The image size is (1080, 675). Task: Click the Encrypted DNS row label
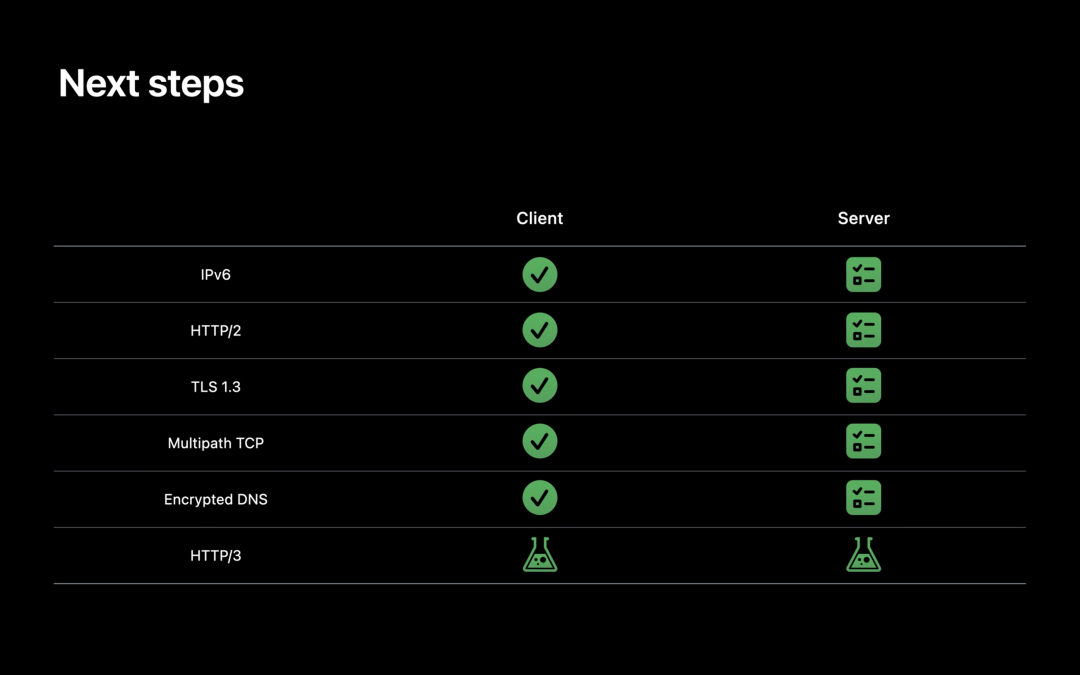[x=216, y=498]
